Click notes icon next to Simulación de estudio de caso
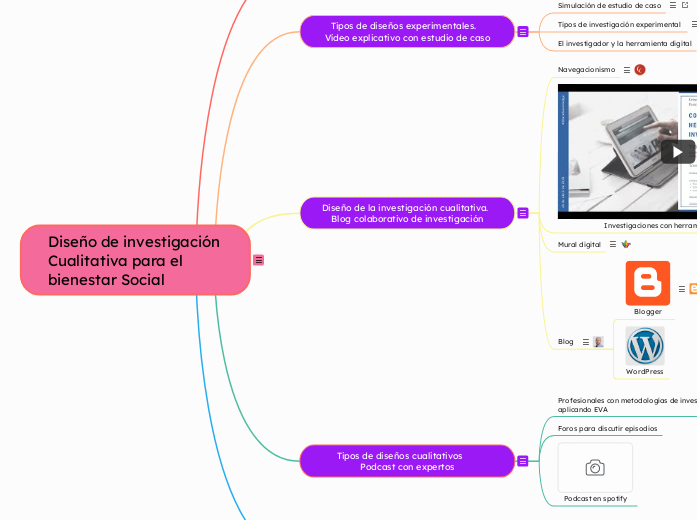 point(673,5)
